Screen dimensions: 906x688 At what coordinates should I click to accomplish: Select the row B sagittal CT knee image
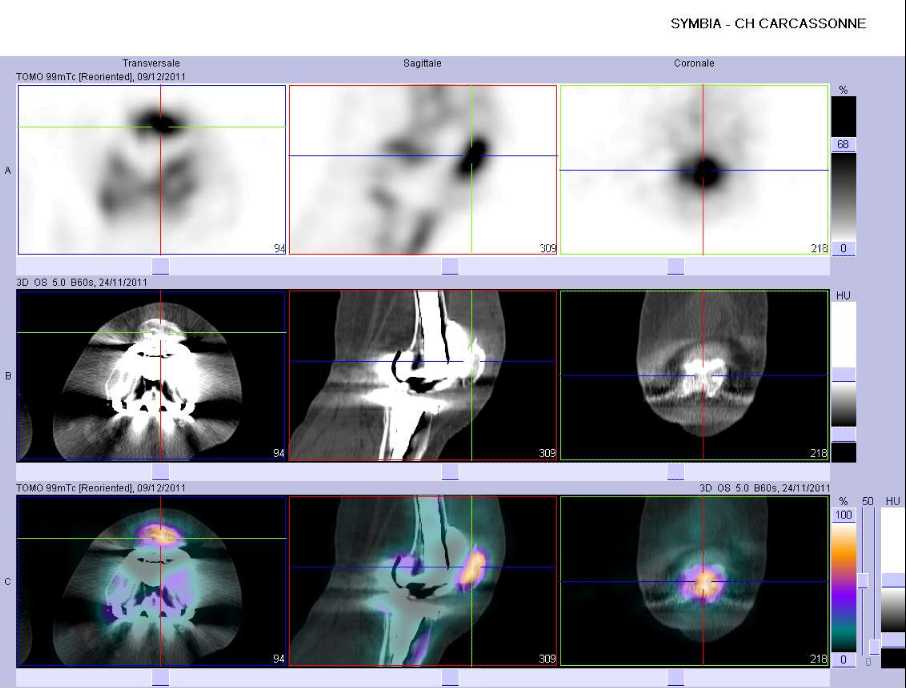[x=423, y=375]
